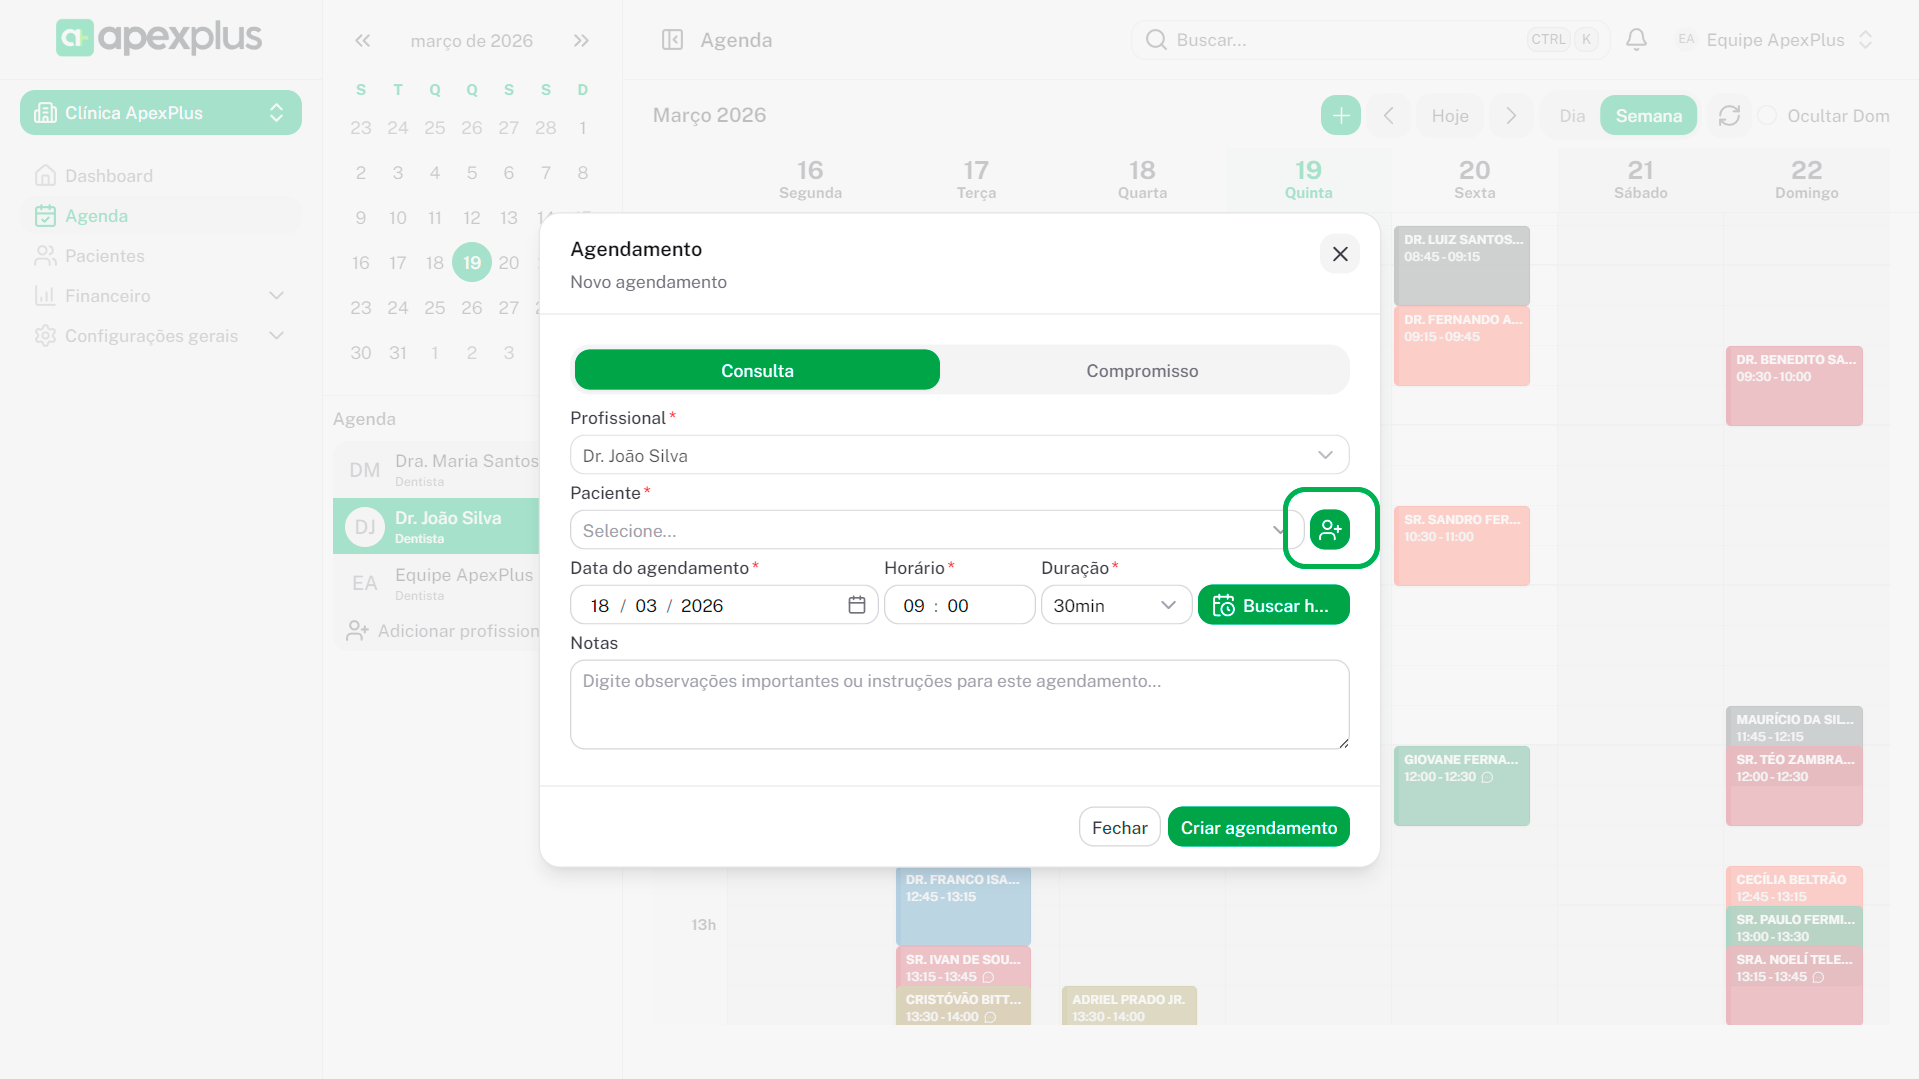The height and width of the screenshot is (1079, 1919).
Task: Click the Criar agendamento button
Action: click(x=1258, y=827)
